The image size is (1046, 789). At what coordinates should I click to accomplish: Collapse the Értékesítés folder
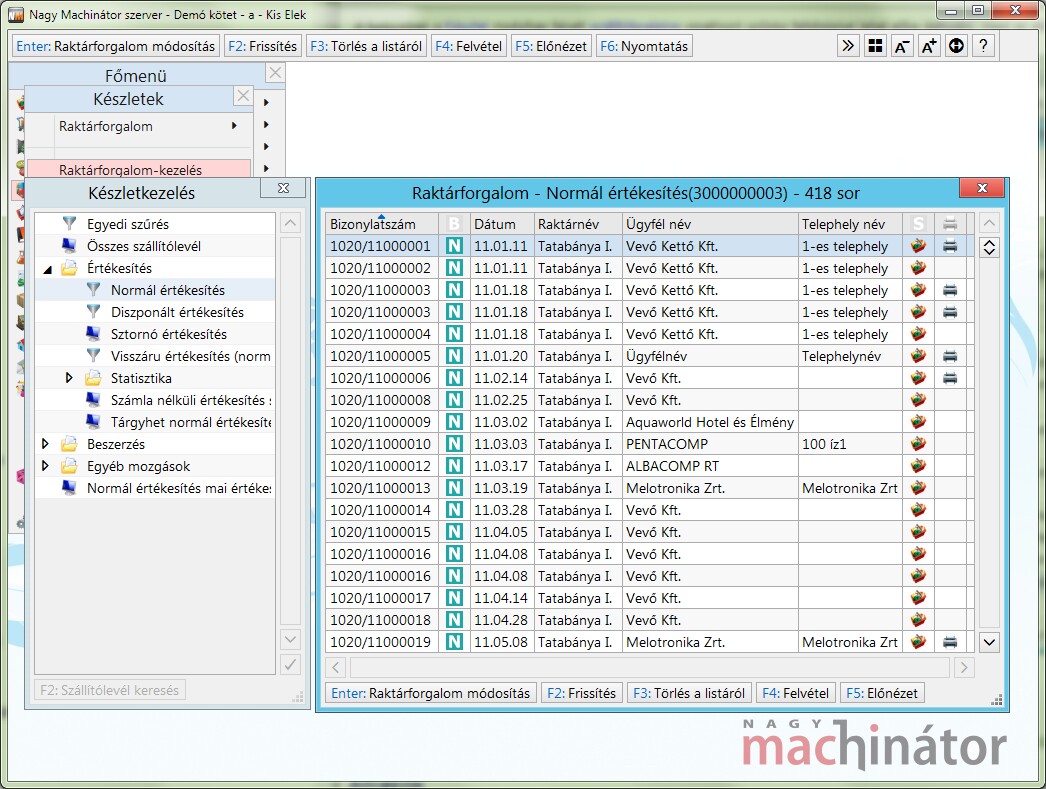(x=48, y=269)
